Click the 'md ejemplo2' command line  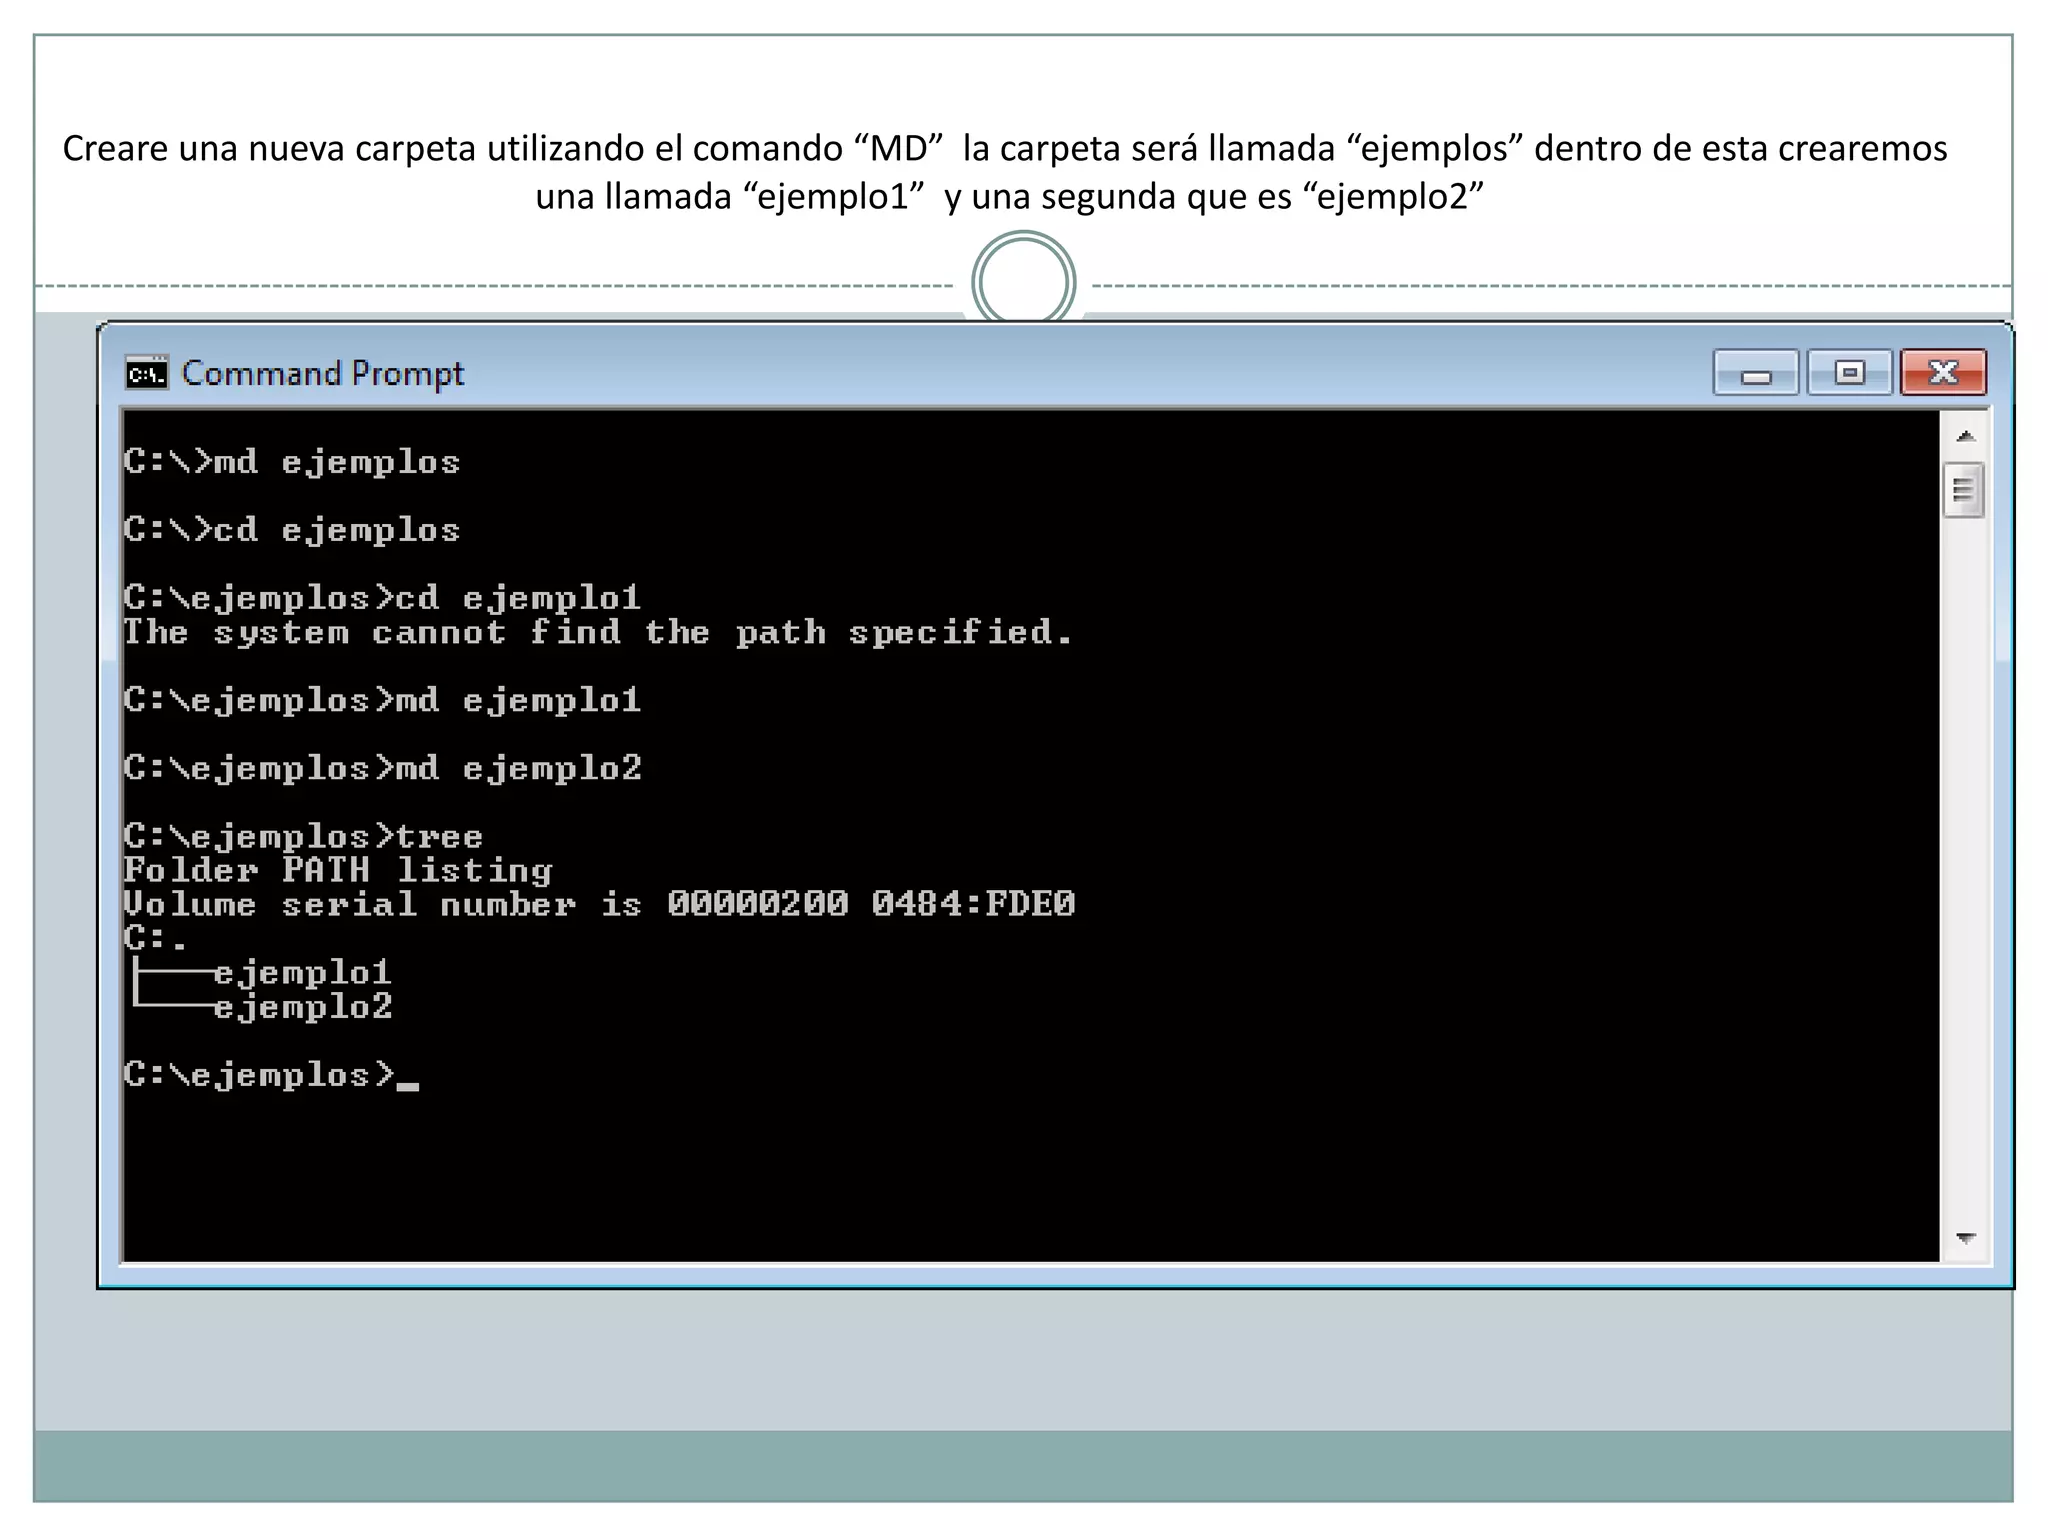tap(382, 769)
